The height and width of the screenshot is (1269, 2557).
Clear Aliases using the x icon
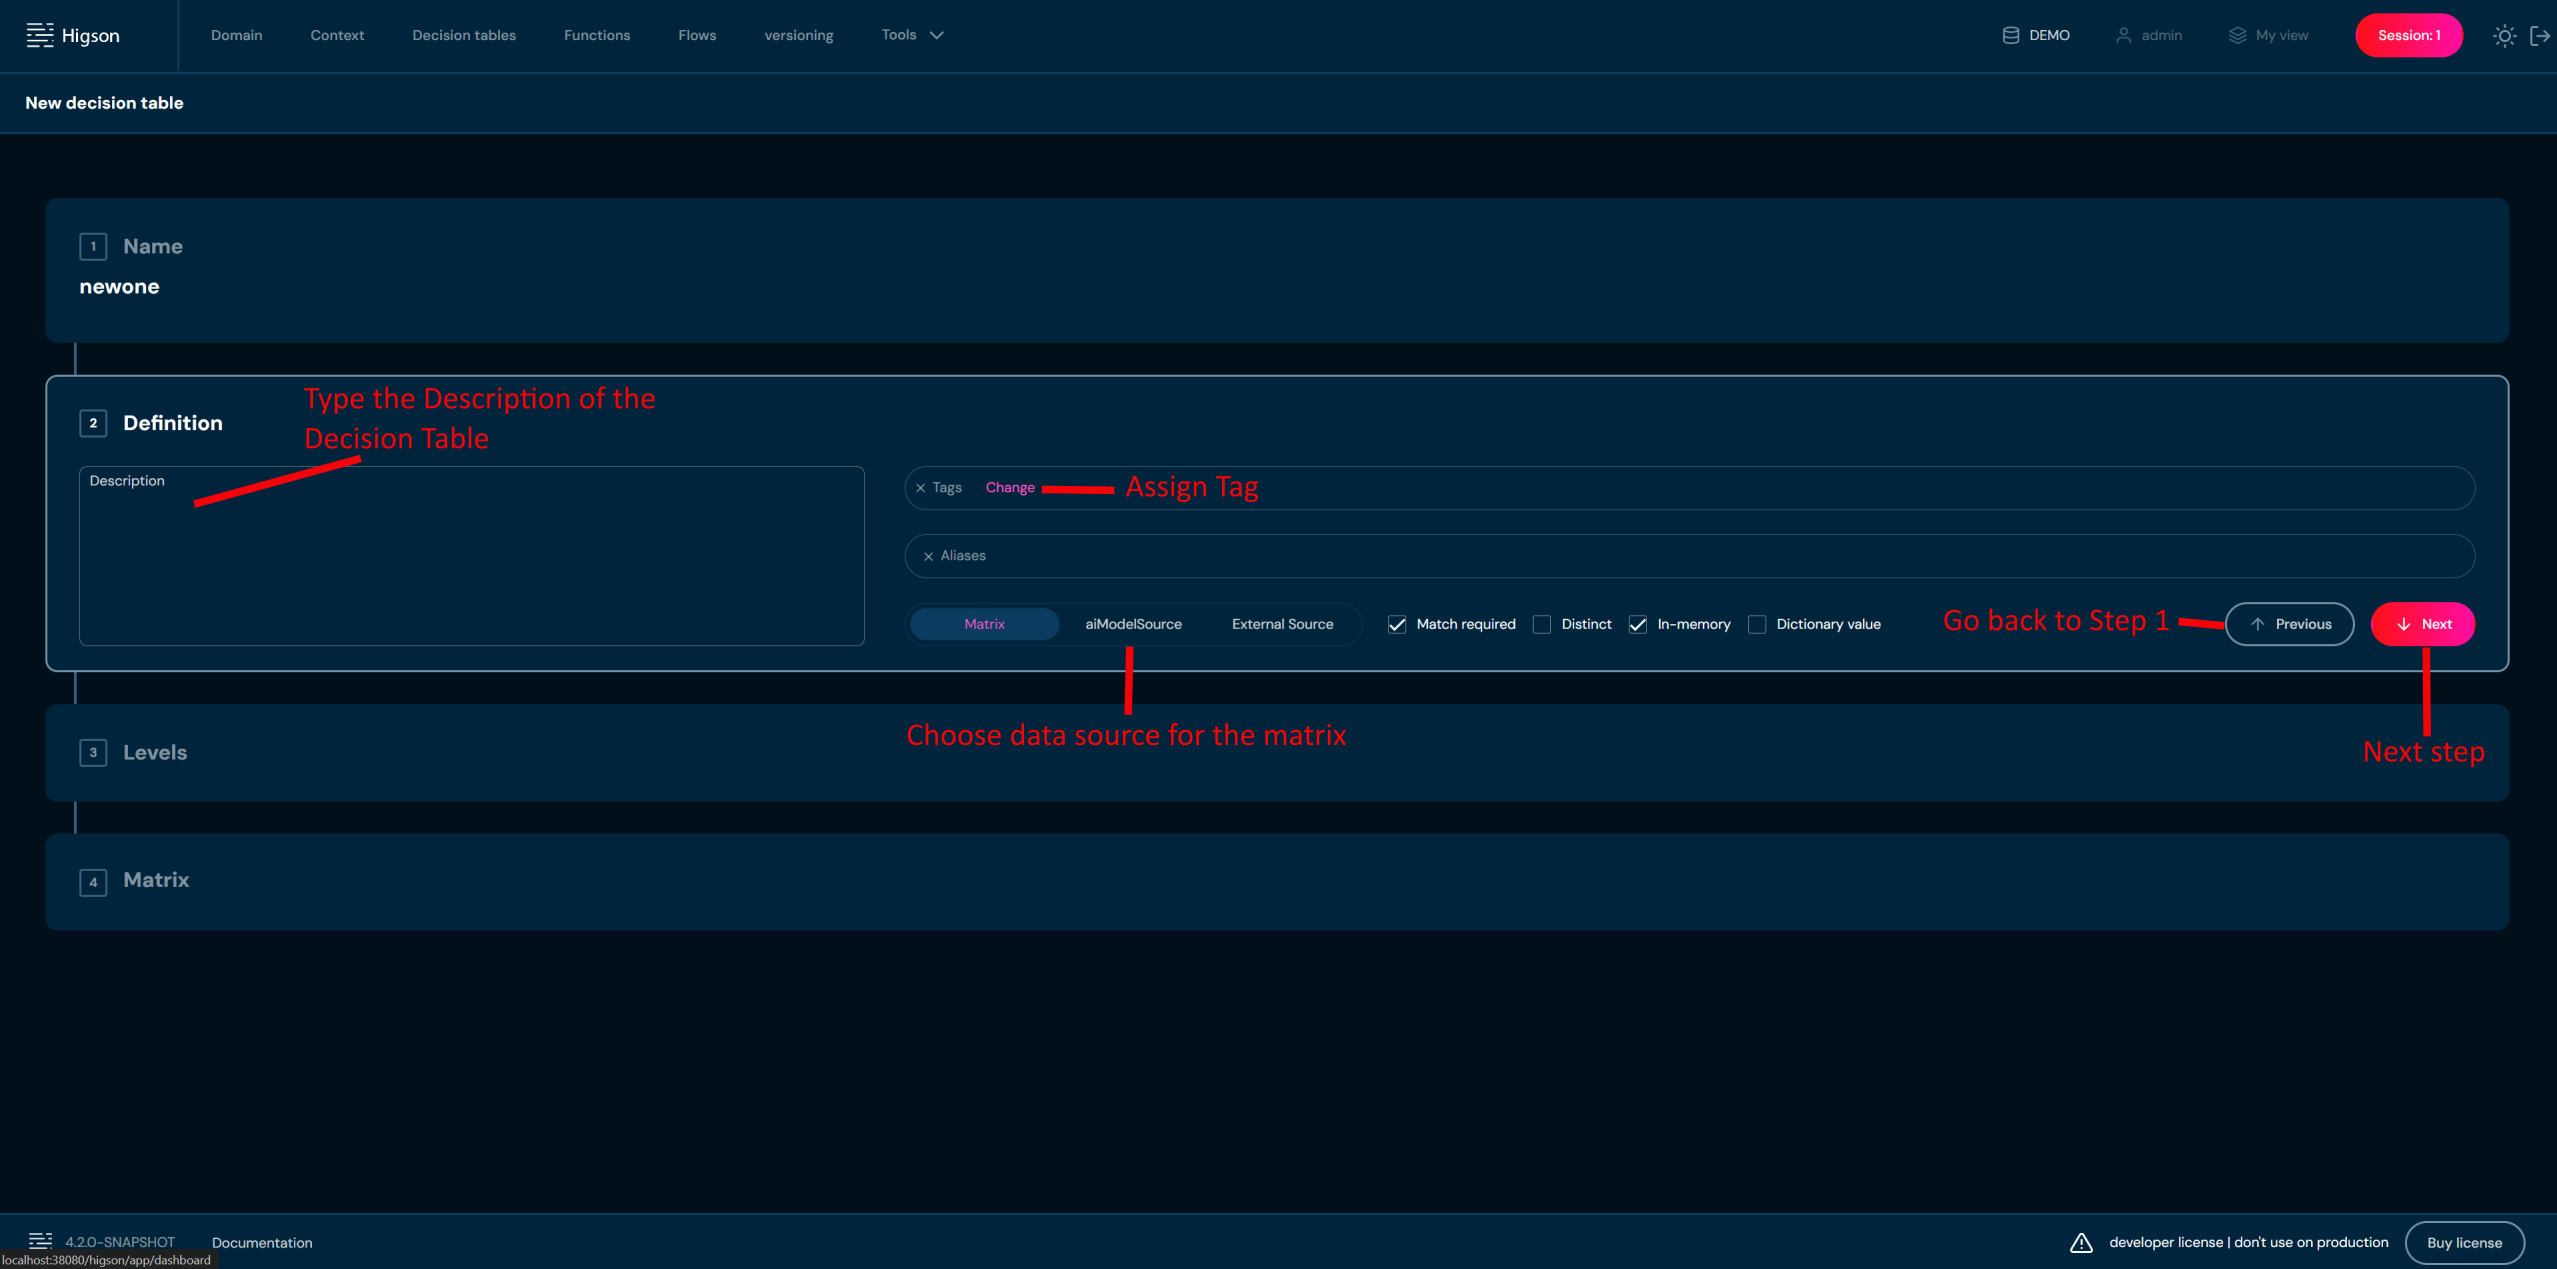(x=928, y=556)
